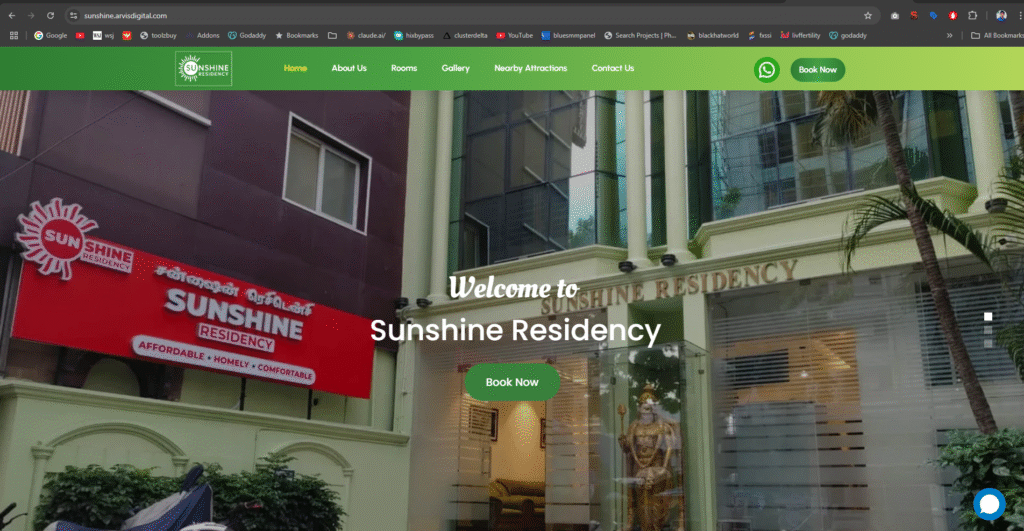Go to the Gallery page
This screenshot has width=1024, height=531.
pos(455,68)
